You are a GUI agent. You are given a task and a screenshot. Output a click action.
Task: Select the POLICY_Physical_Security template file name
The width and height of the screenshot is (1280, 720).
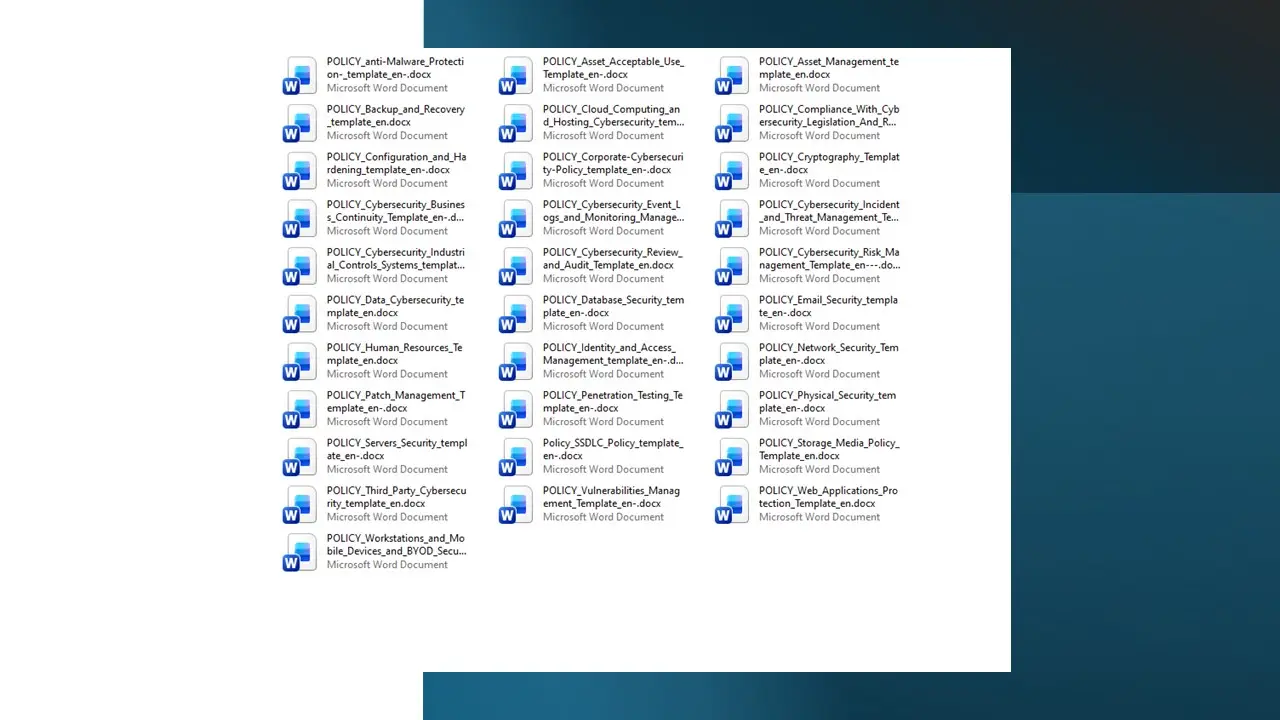[x=827, y=402]
